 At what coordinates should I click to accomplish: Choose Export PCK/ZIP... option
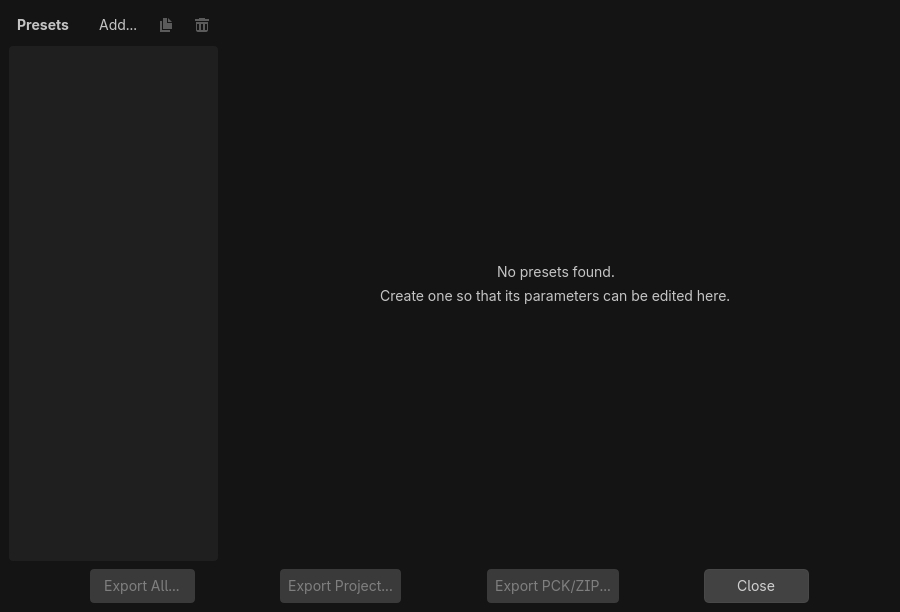point(552,585)
